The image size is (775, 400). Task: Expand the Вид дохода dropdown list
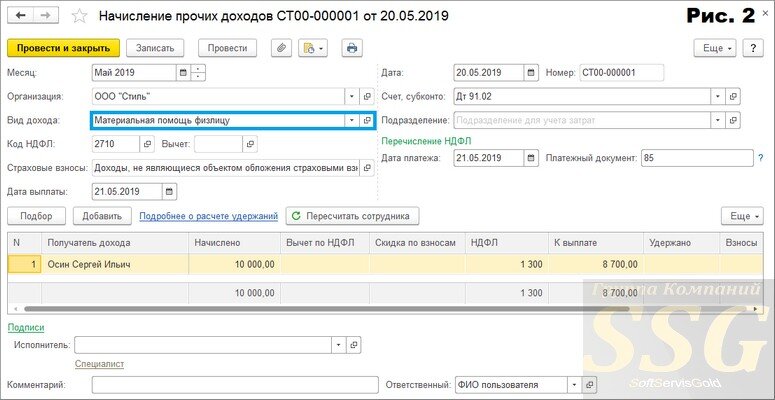pos(352,120)
